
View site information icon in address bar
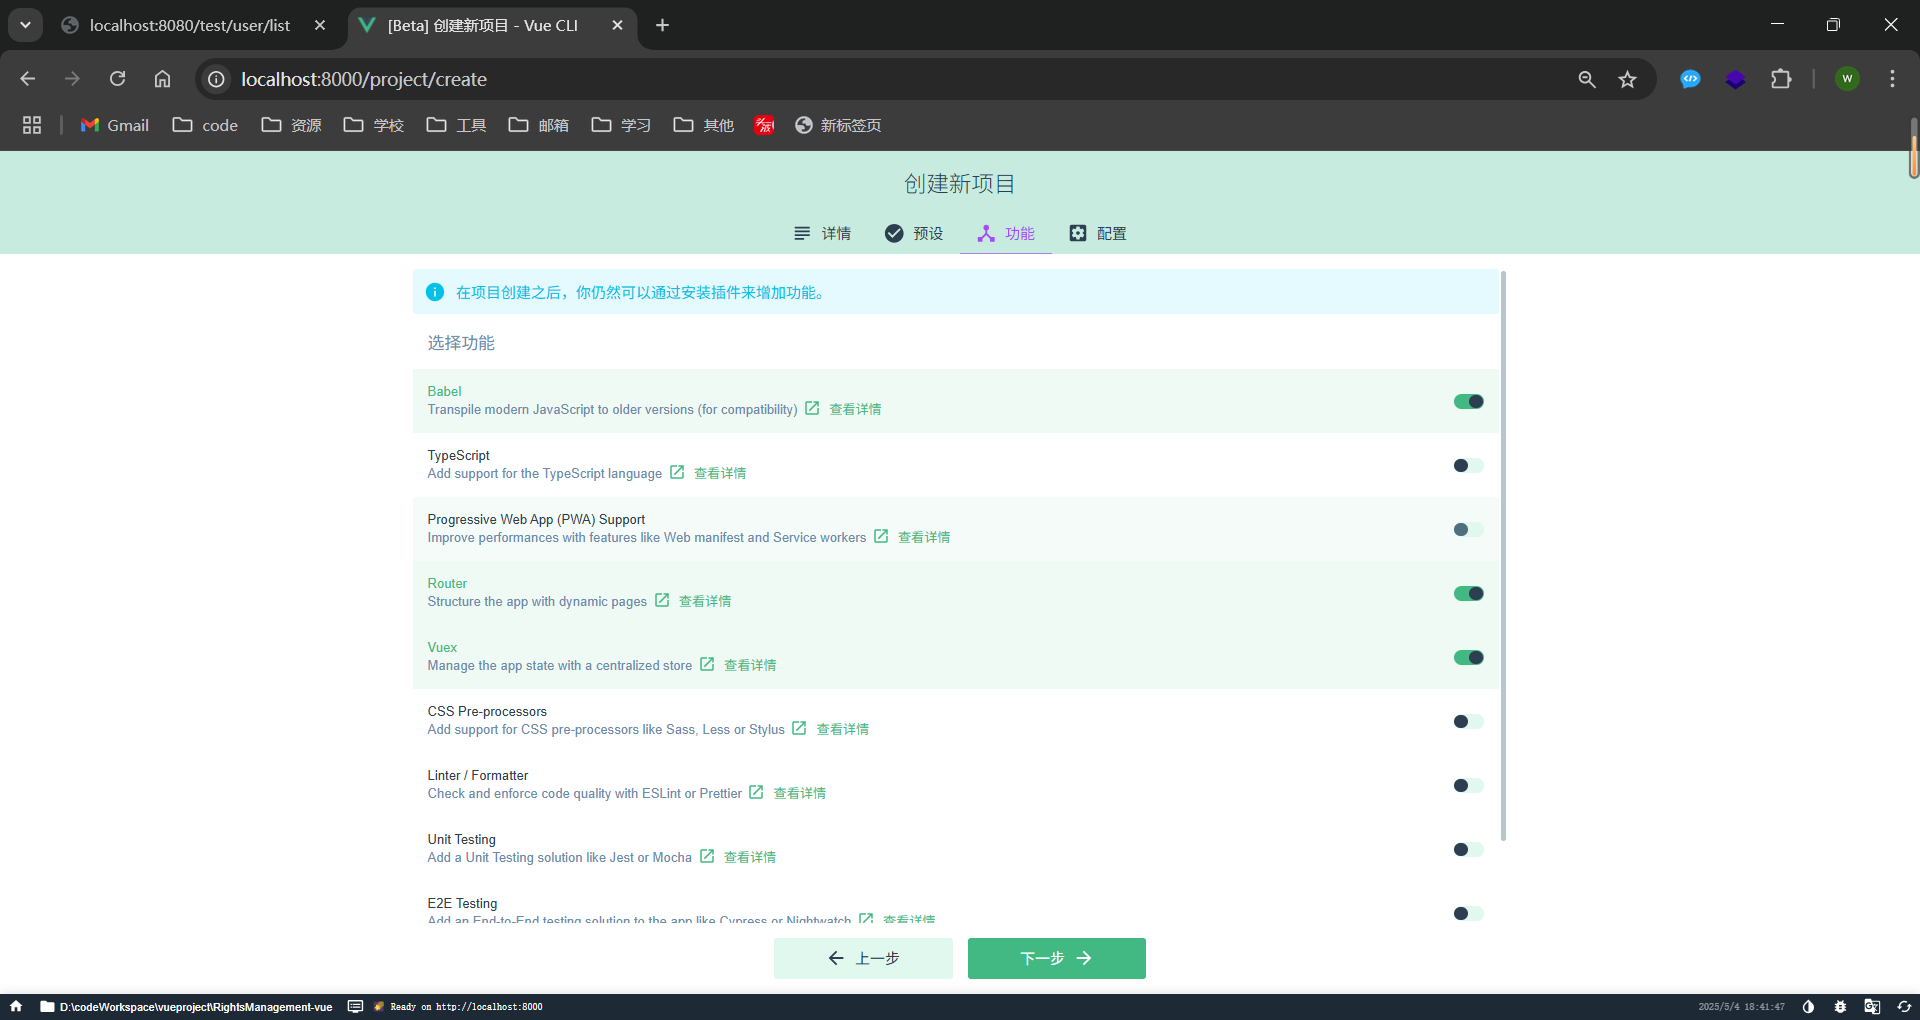coord(216,79)
